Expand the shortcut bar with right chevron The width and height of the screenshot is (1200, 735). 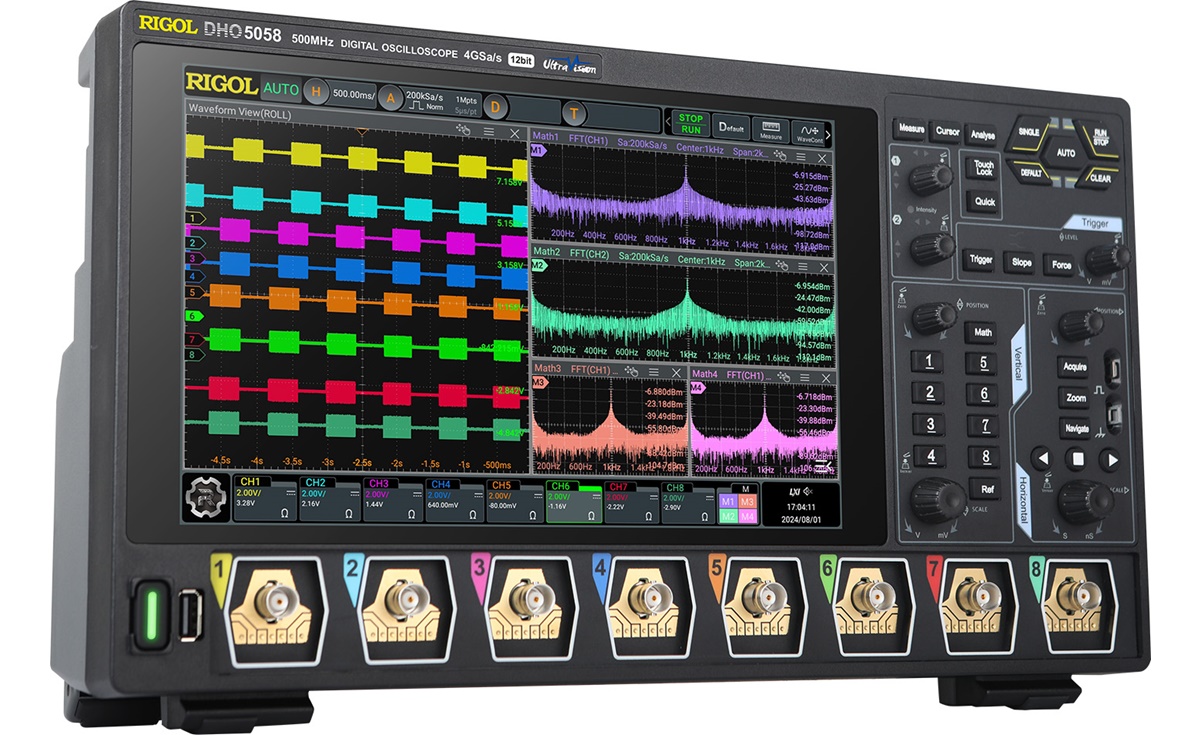pyautogui.click(x=828, y=133)
